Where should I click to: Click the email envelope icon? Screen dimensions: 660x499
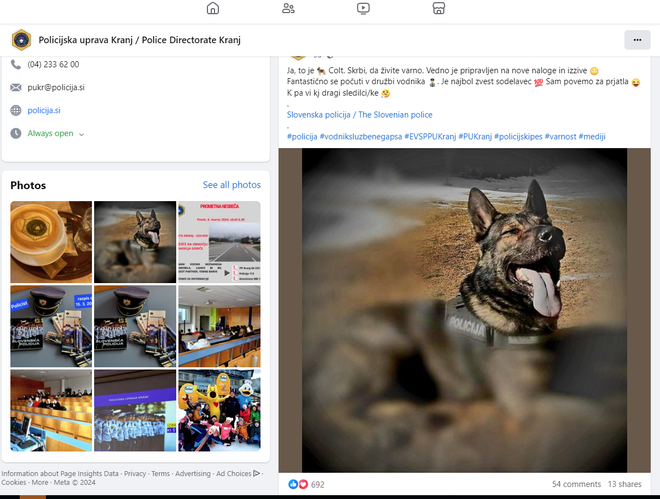click(16, 88)
